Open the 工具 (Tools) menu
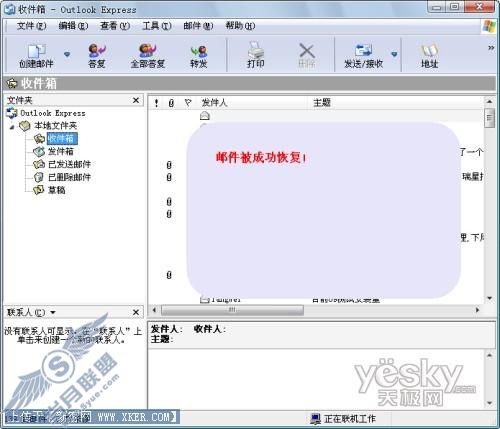Viewport: 500px width, 429px height. click(x=157, y=26)
